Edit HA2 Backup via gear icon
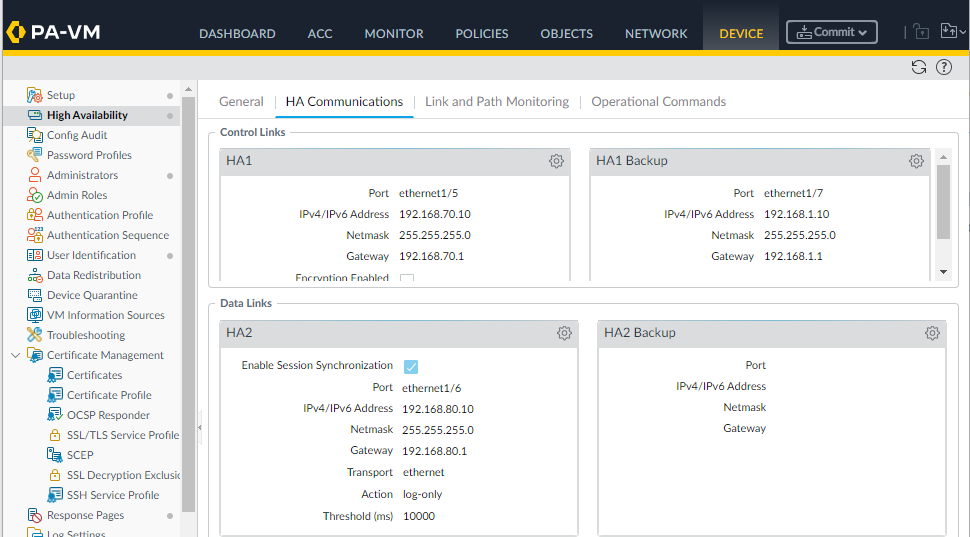This screenshot has width=970, height=537. pos(932,333)
